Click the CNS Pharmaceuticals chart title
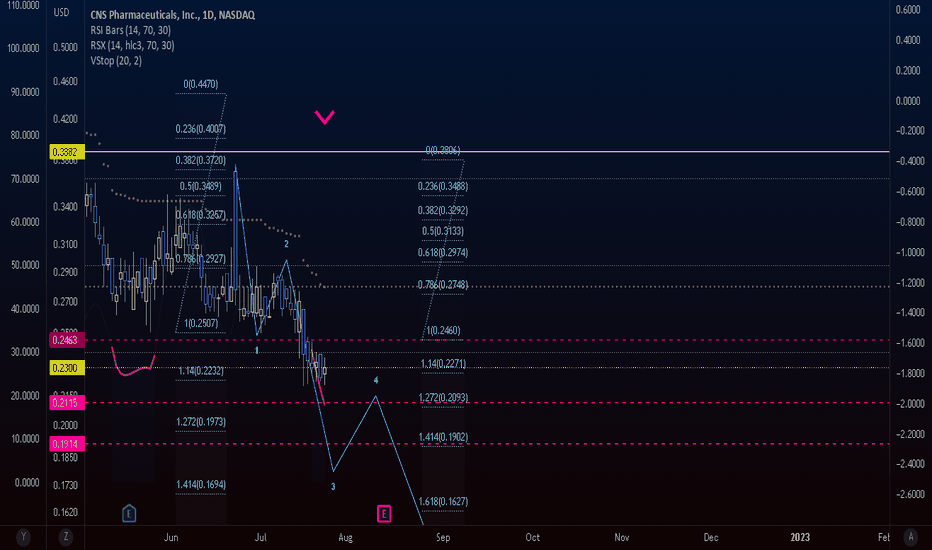Viewport: 932px width, 550px height. 172,15
